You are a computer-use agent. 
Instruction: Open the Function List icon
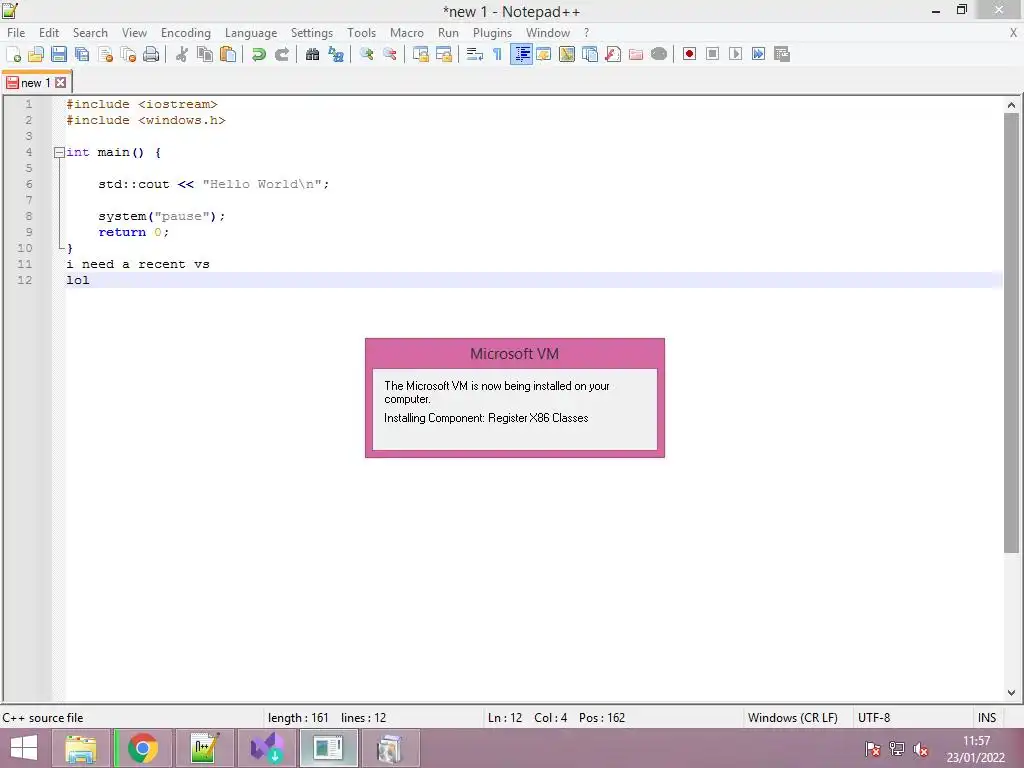(613, 54)
